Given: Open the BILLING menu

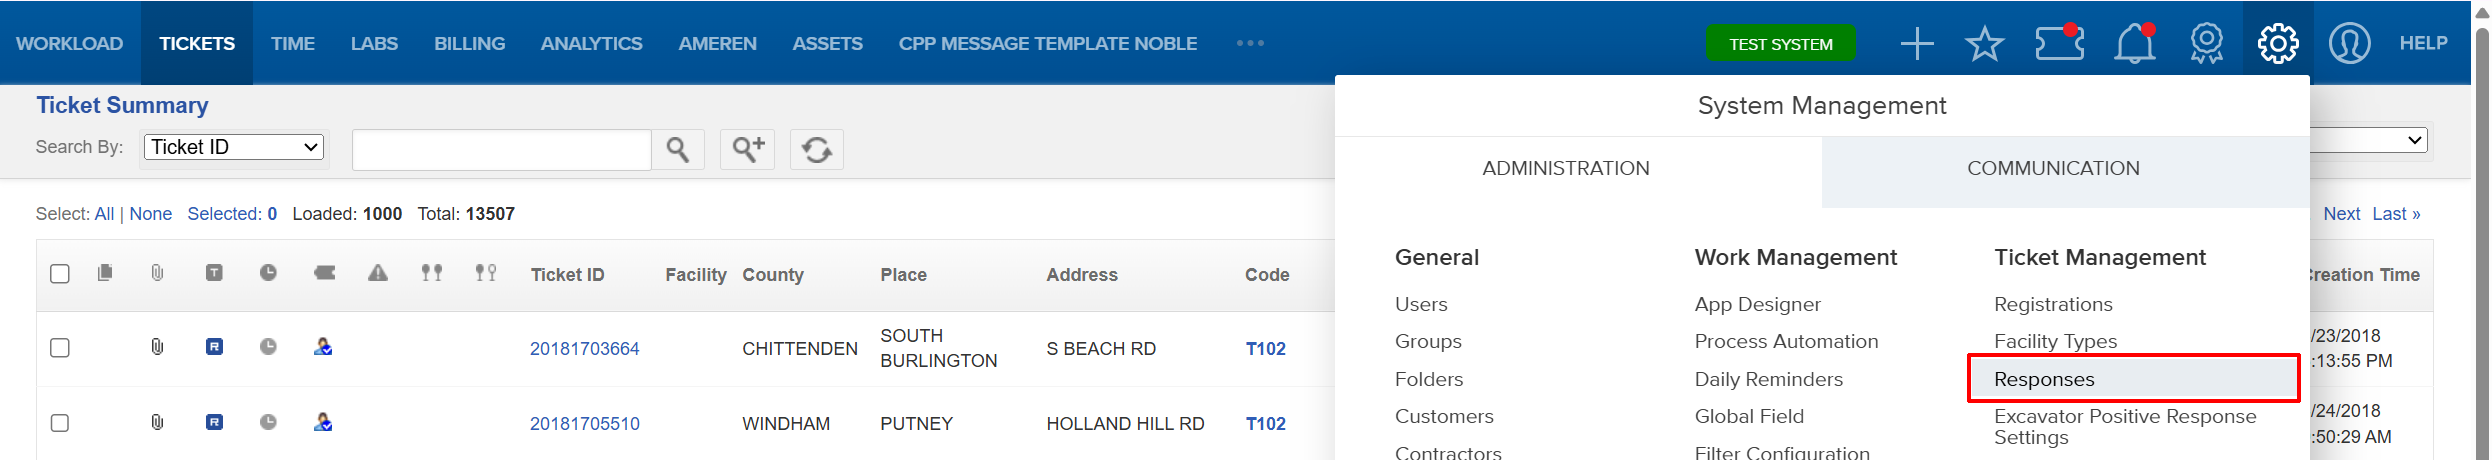Looking at the screenshot, I should click(469, 44).
